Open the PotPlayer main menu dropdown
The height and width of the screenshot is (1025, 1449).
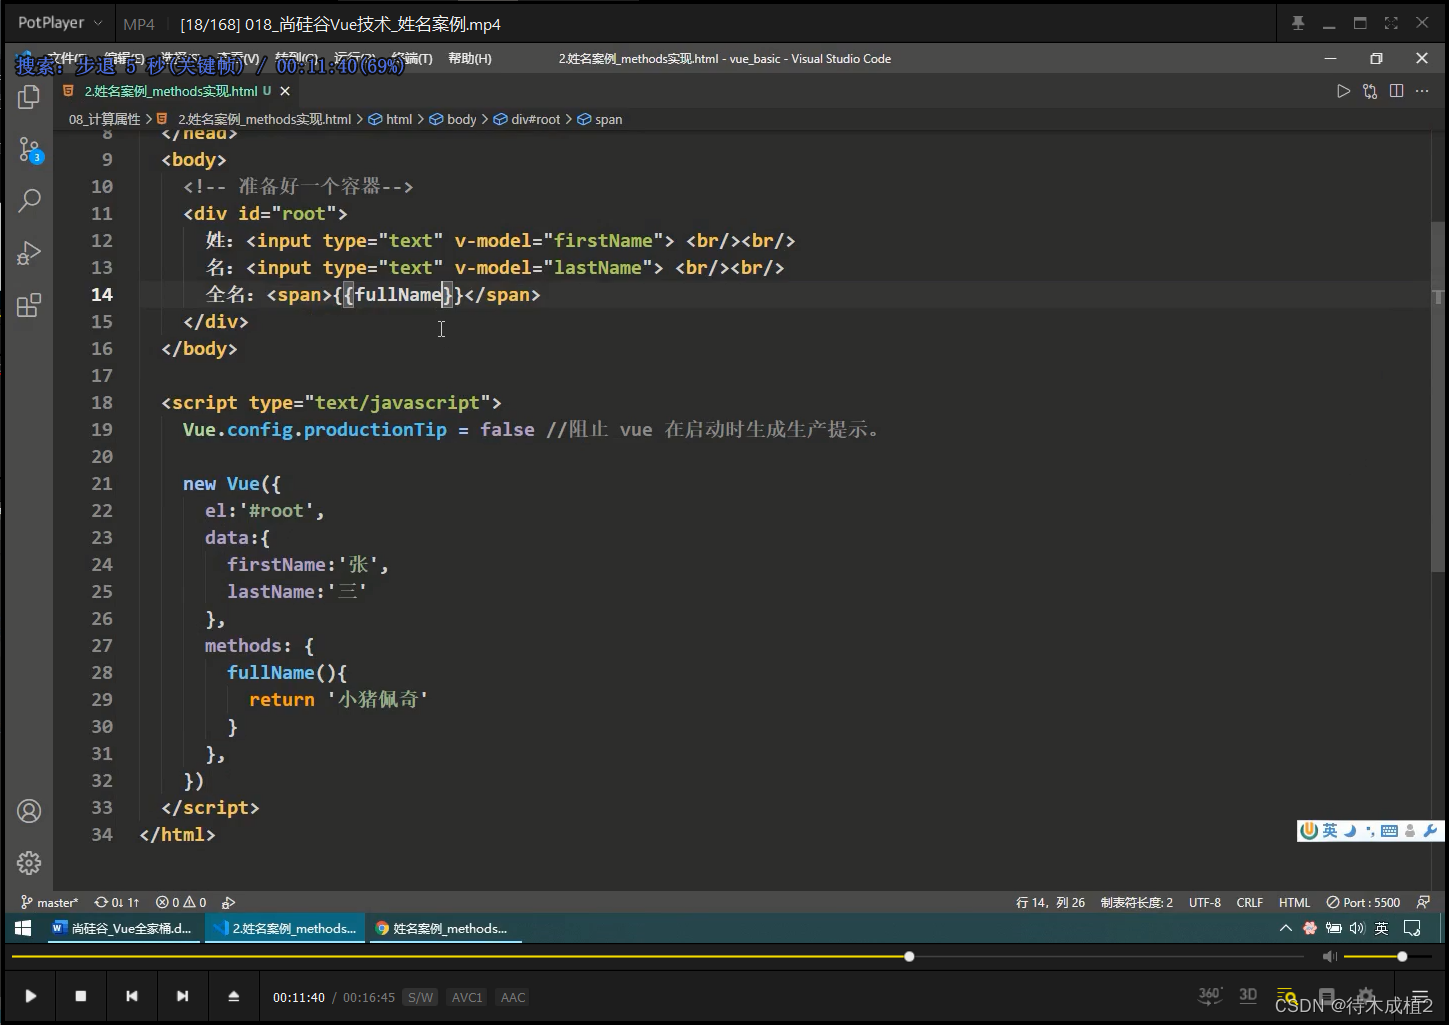[59, 23]
